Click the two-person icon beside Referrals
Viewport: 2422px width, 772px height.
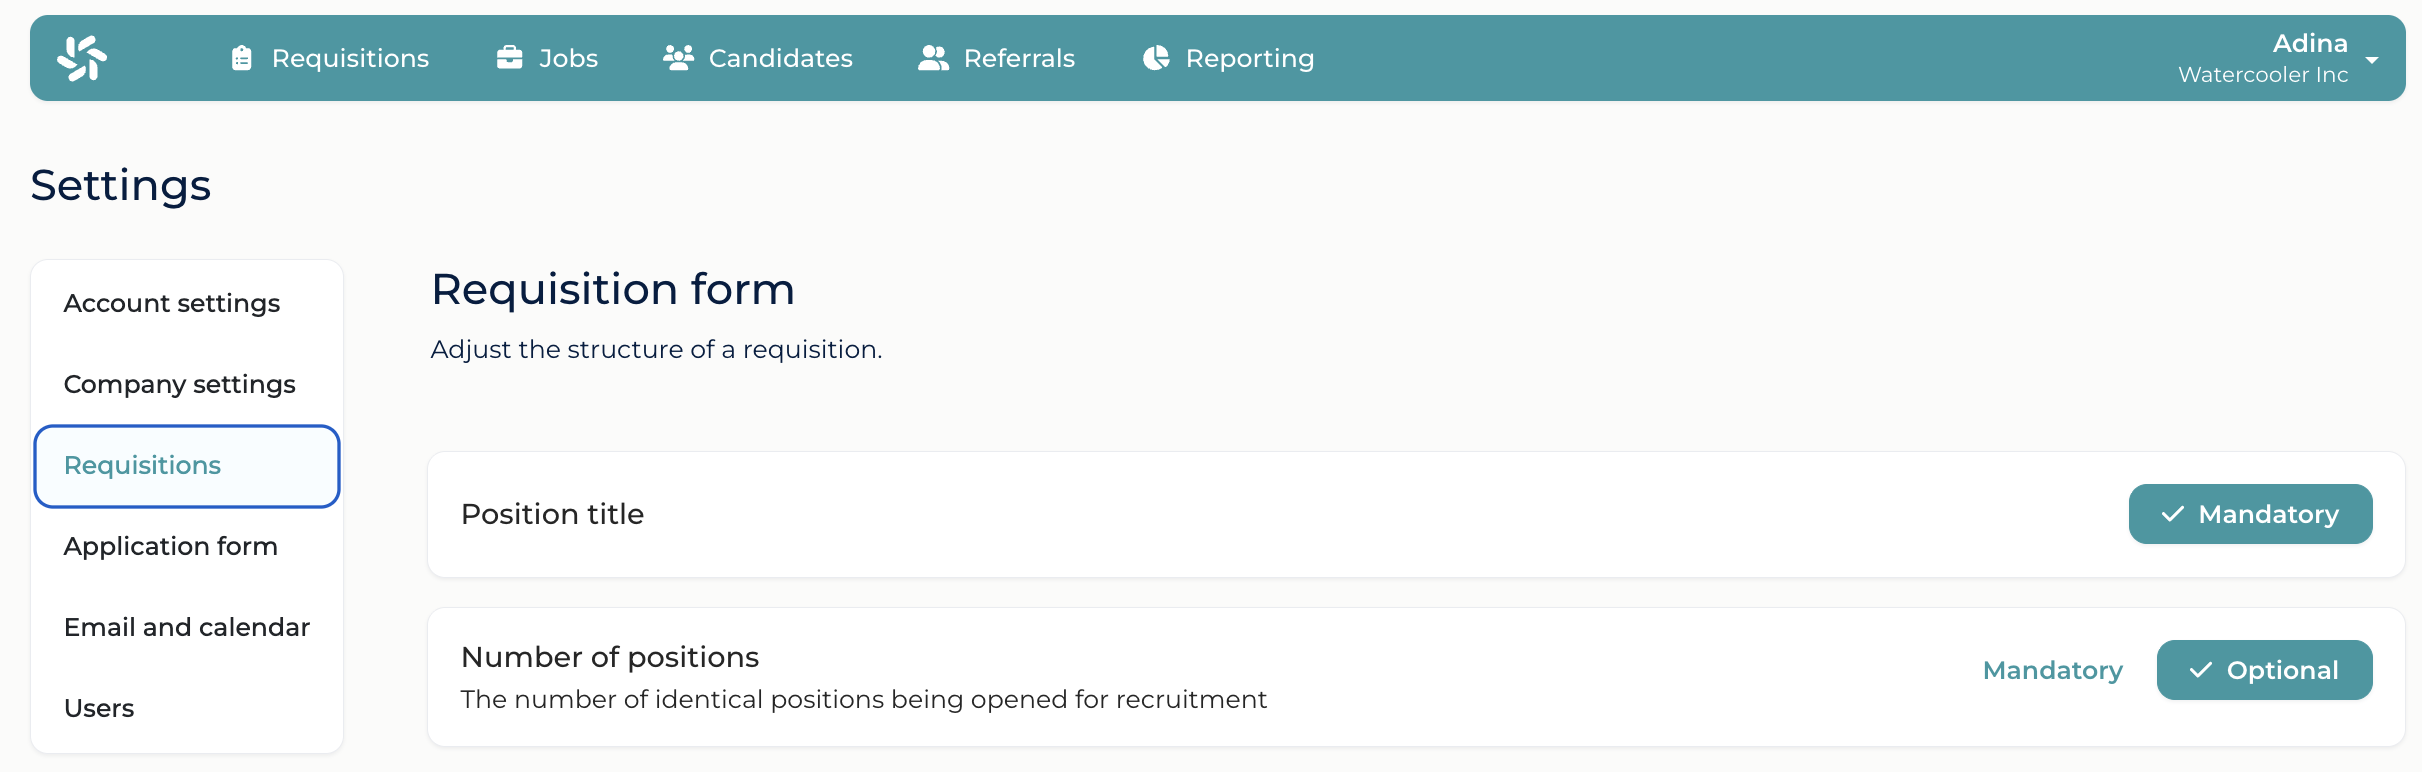pyautogui.click(x=933, y=58)
